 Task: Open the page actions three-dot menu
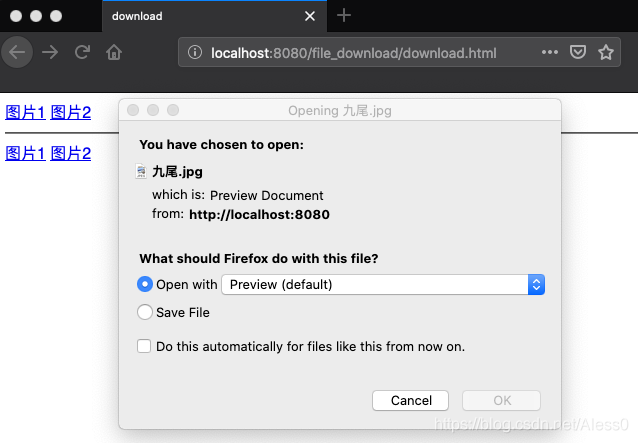click(549, 52)
